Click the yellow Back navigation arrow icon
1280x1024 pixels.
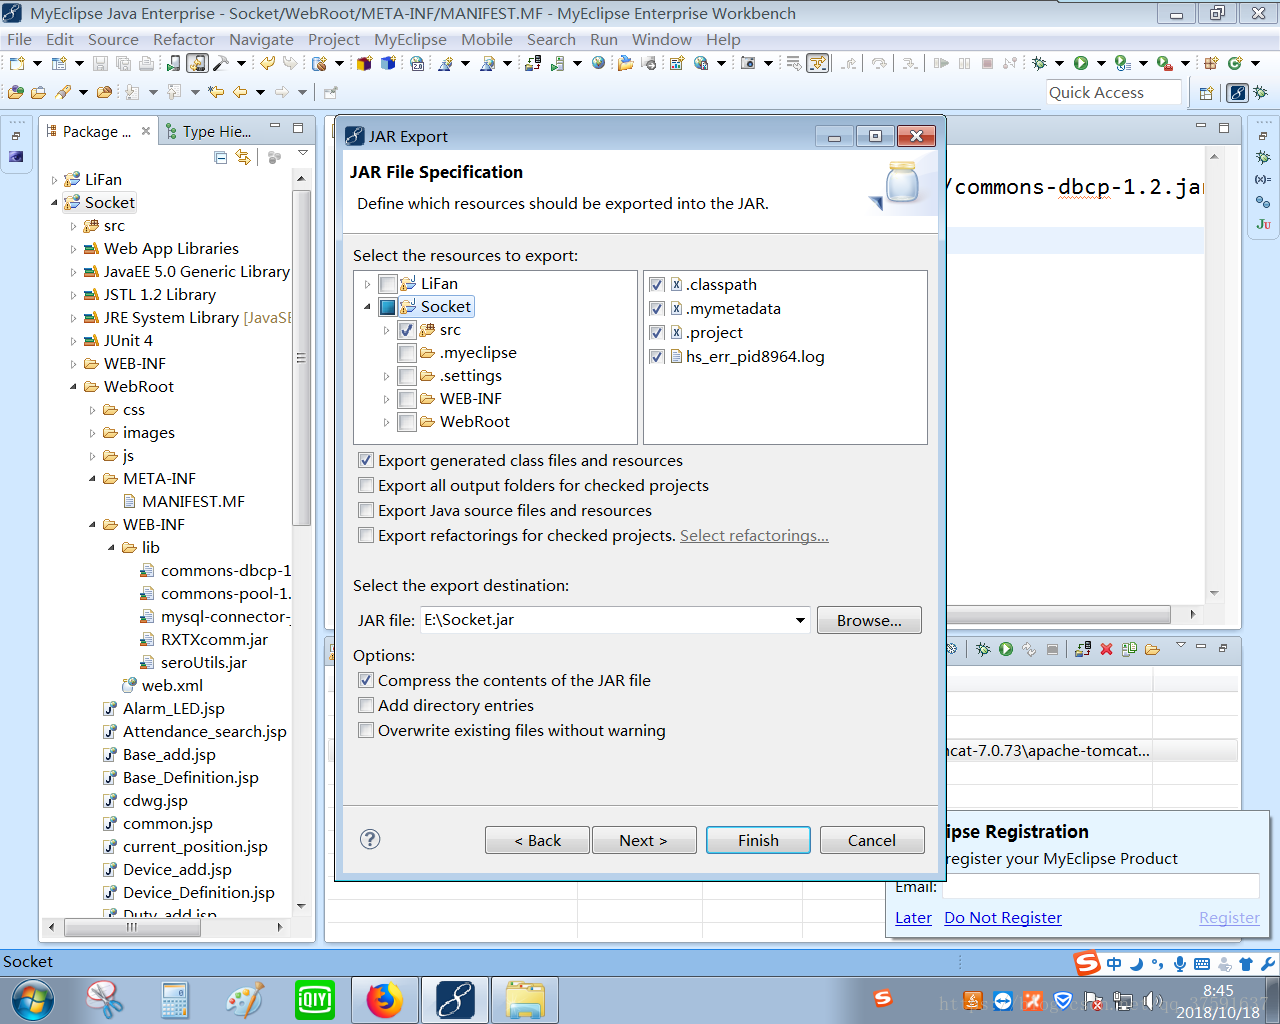point(240,92)
